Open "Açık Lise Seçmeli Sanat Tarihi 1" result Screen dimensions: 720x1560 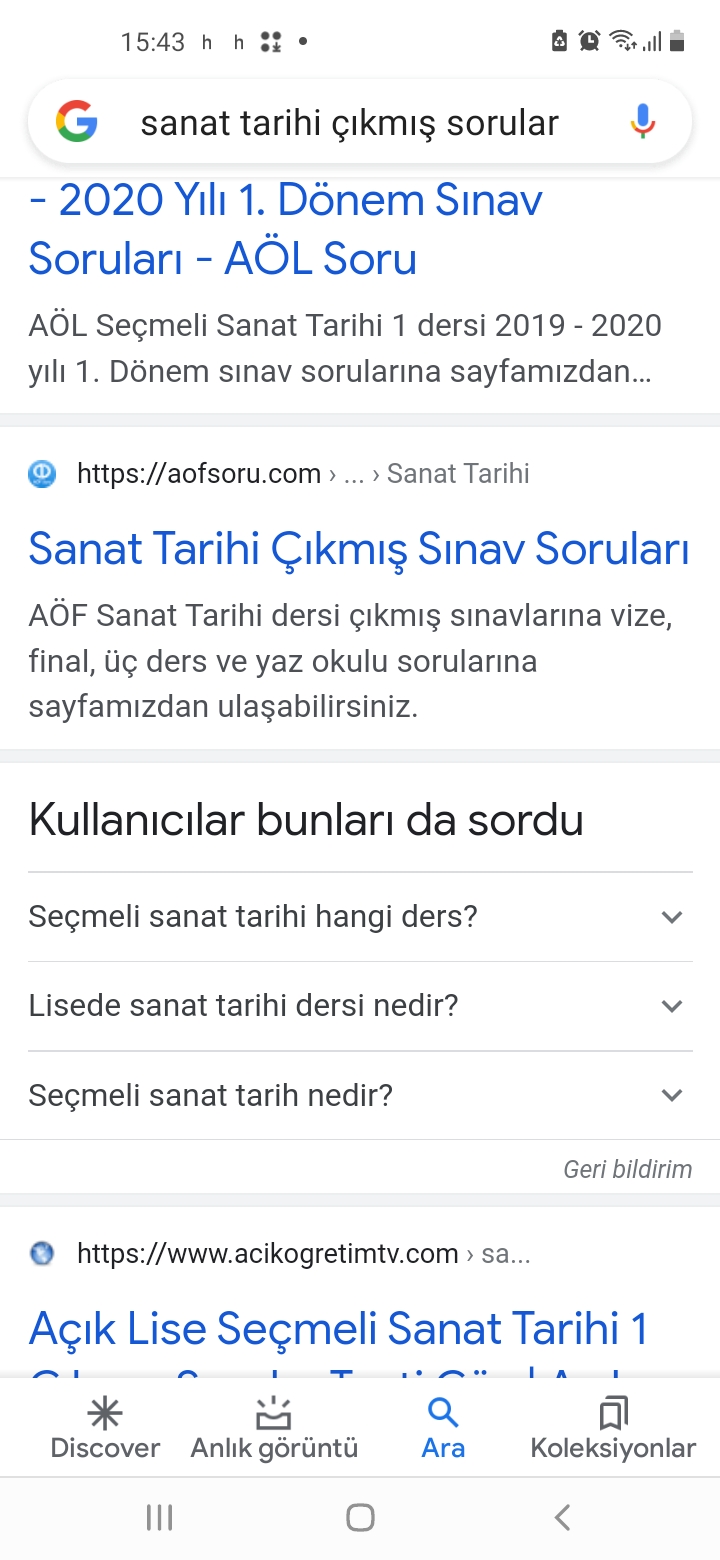(x=339, y=1329)
